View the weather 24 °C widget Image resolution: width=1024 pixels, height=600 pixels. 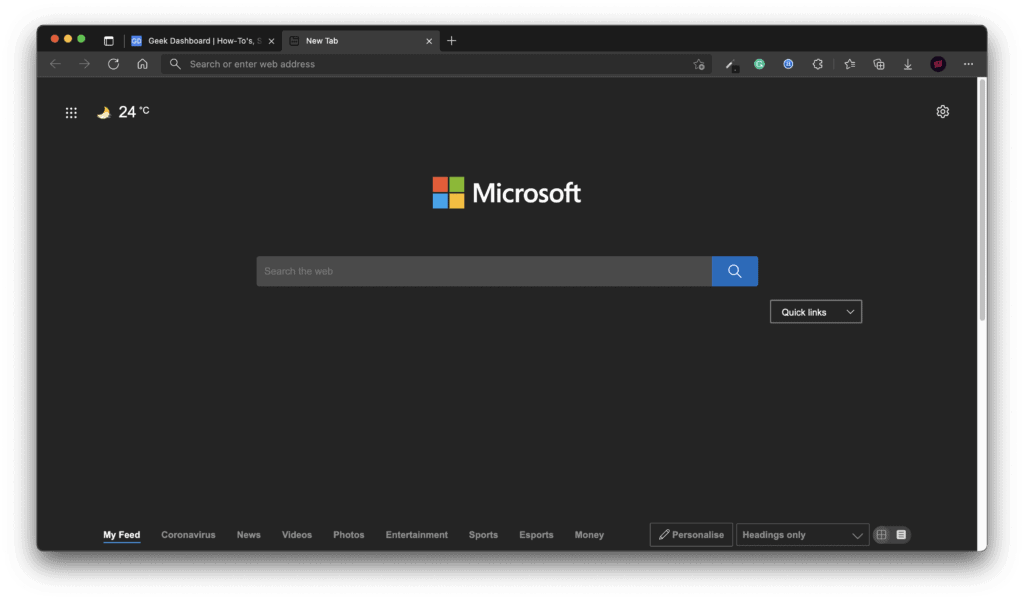click(123, 112)
